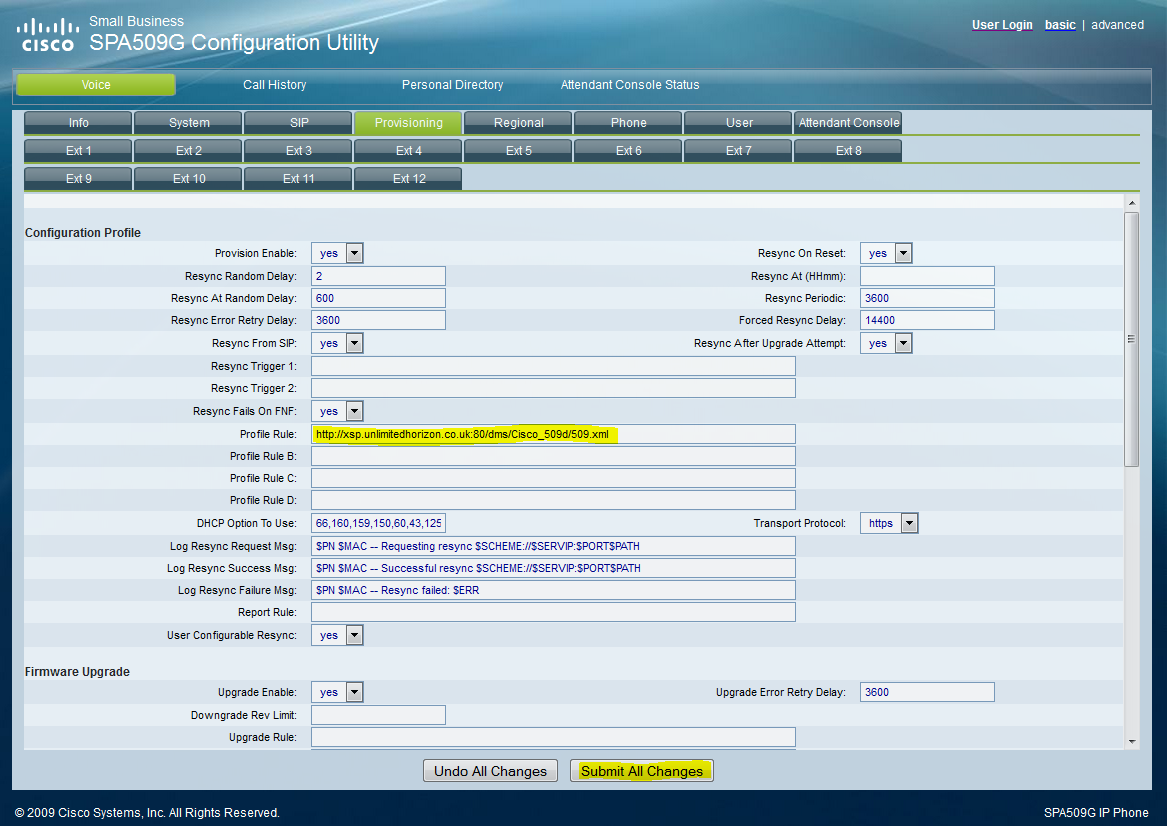The width and height of the screenshot is (1167, 826).
Task: Click the Log Resync Failure Msg field
Action: (x=553, y=590)
